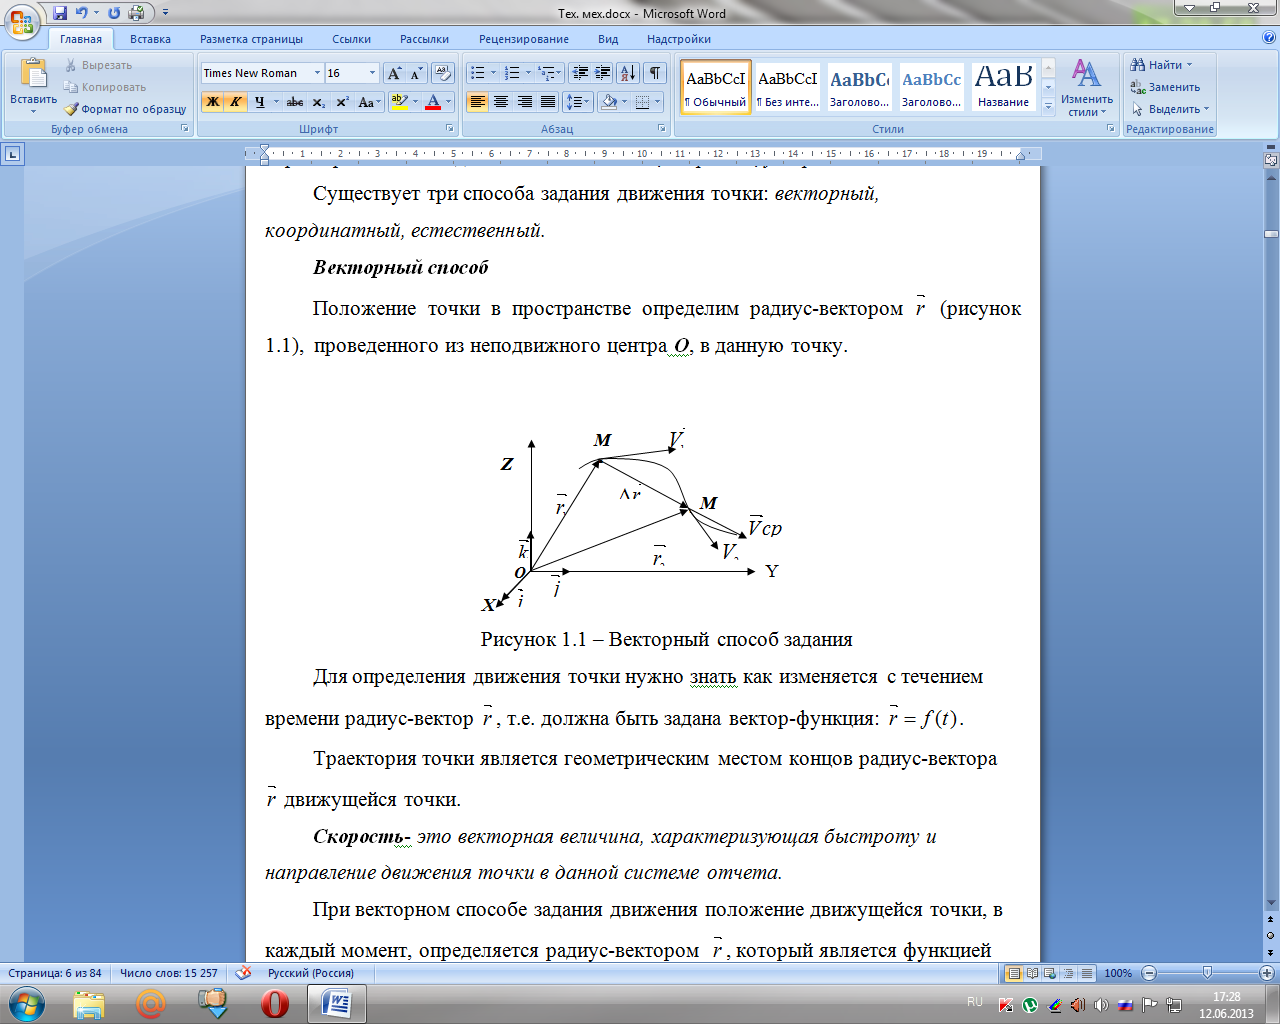This screenshot has height=1024, width=1280.
Task: Open the Рецензирование tab
Action: [x=523, y=39]
